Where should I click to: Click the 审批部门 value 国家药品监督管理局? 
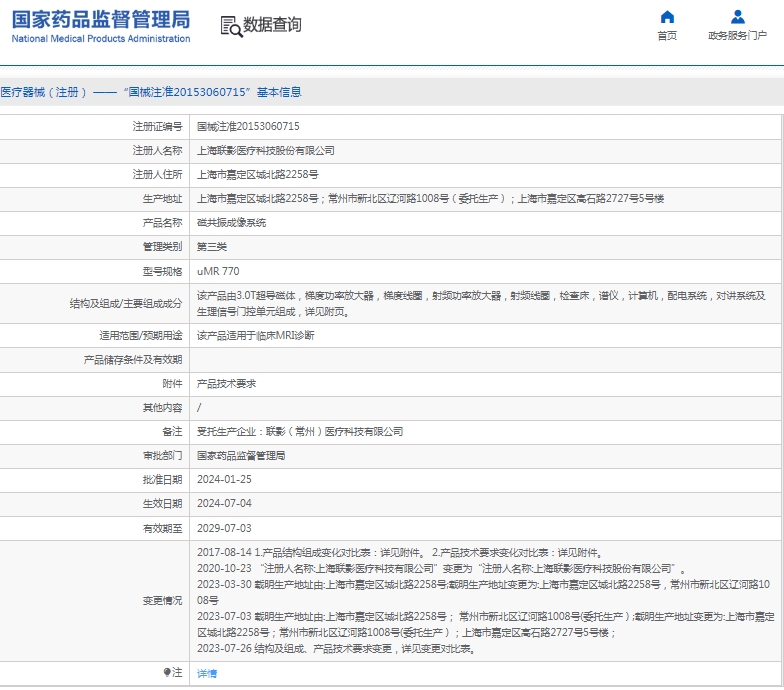coord(241,456)
